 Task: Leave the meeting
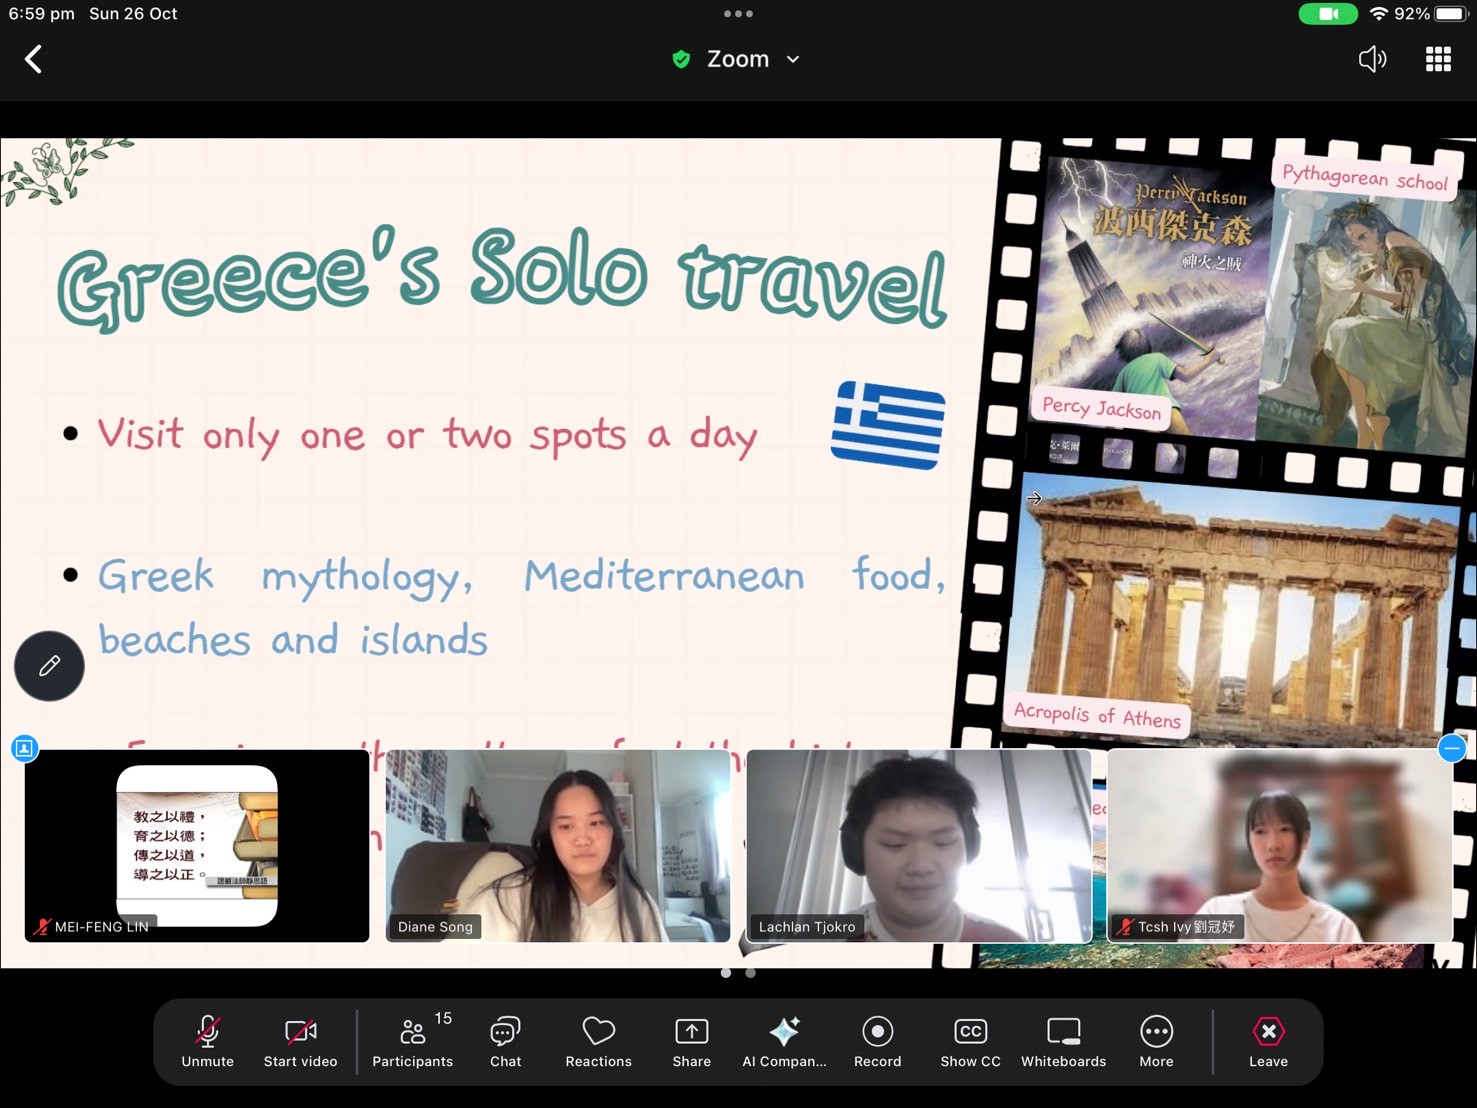[x=1268, y=1041]
